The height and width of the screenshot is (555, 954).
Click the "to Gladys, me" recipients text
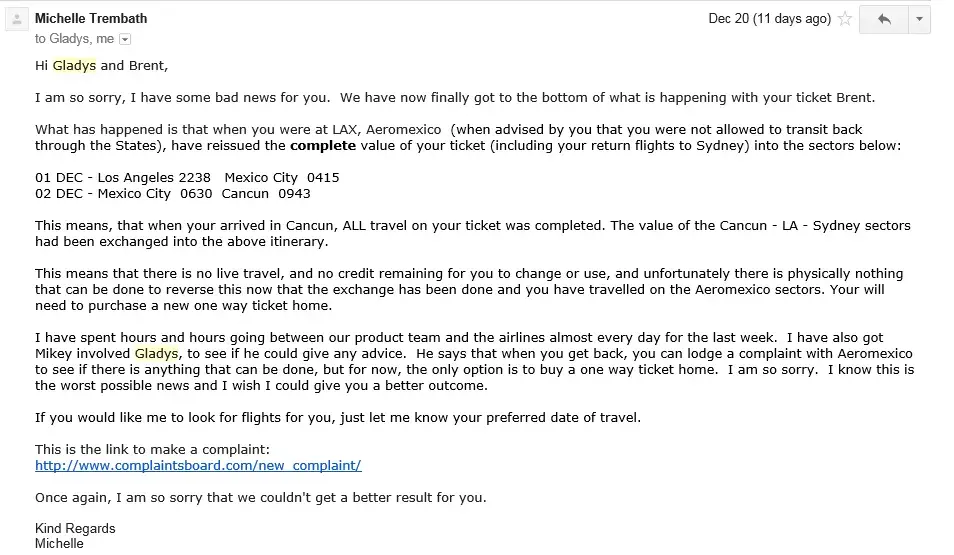74,39
